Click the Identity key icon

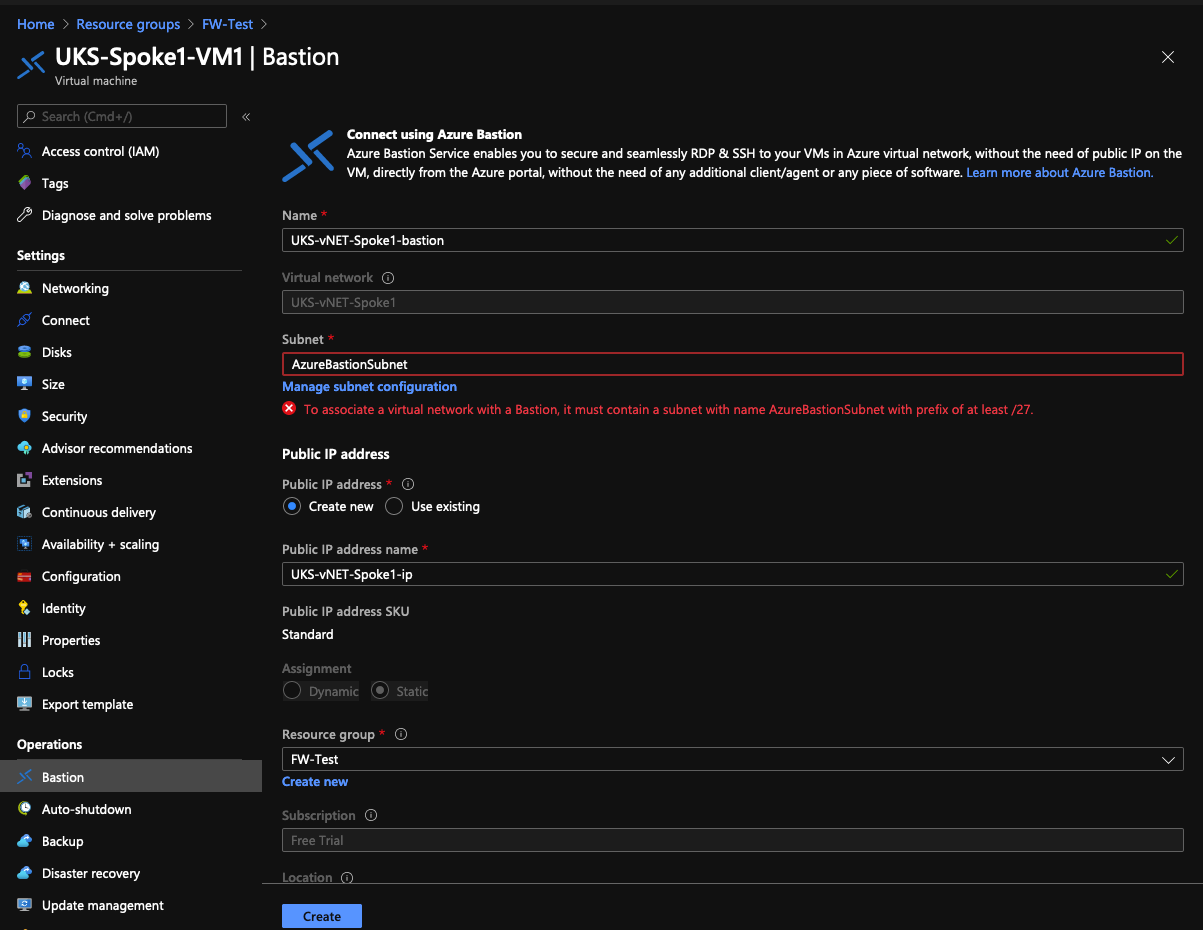pyautogui.click(x=25, y=608)
